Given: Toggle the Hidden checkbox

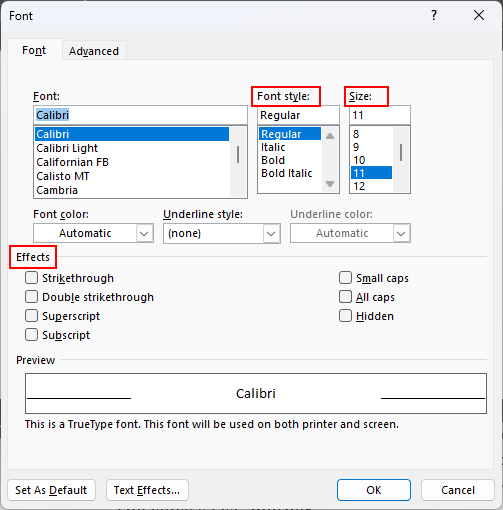Looking at the screenshot, I should click(345, 316).
